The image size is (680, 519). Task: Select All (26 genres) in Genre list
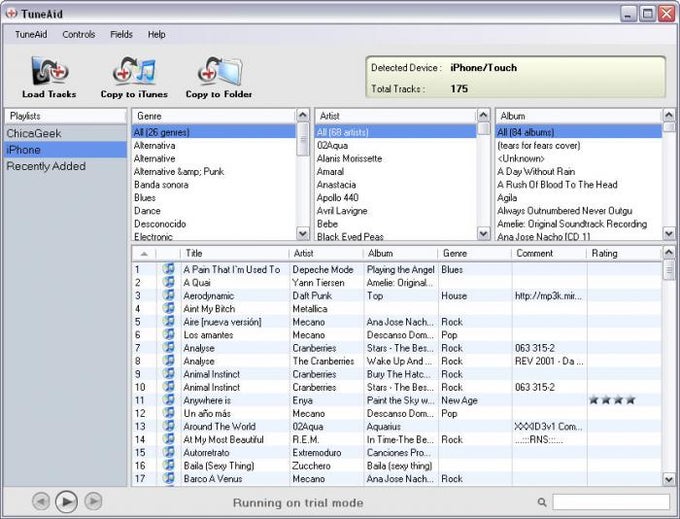coord(214,132)
